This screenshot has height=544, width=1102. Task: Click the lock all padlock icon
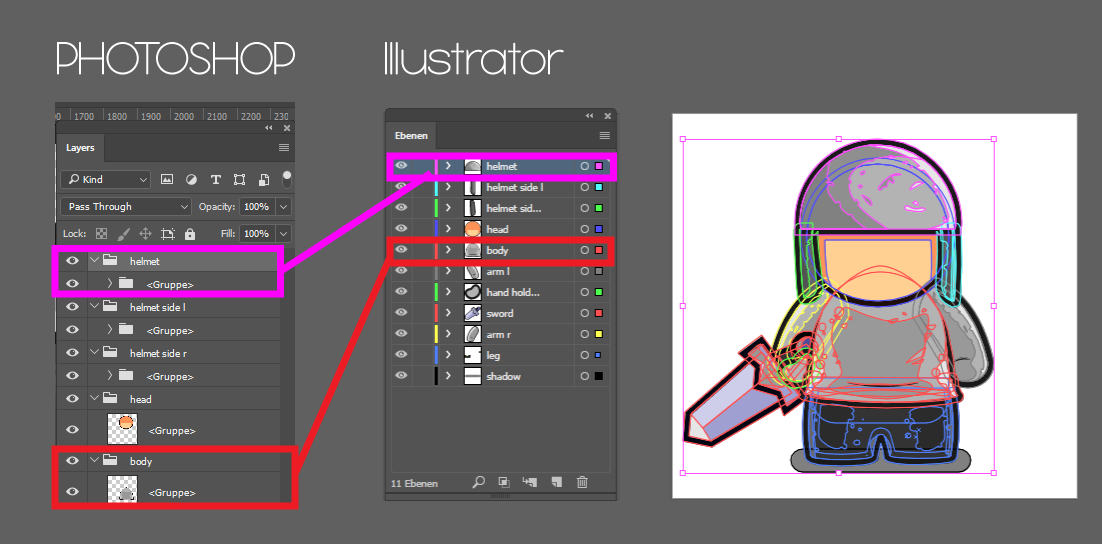click(x=190, y=233)
